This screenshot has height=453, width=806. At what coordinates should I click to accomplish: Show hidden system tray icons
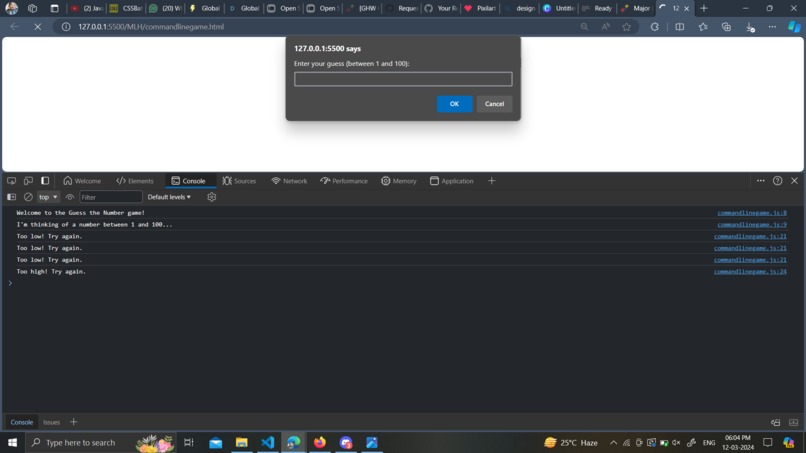613,442
